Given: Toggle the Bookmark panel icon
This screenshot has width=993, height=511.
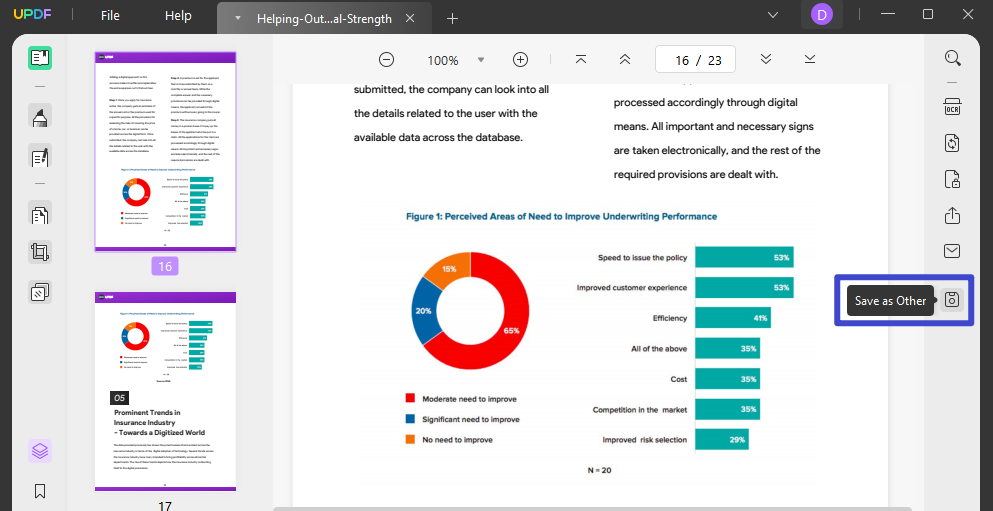Looking at the screenshot, I should pyautogui.click(x=40, y=491).
